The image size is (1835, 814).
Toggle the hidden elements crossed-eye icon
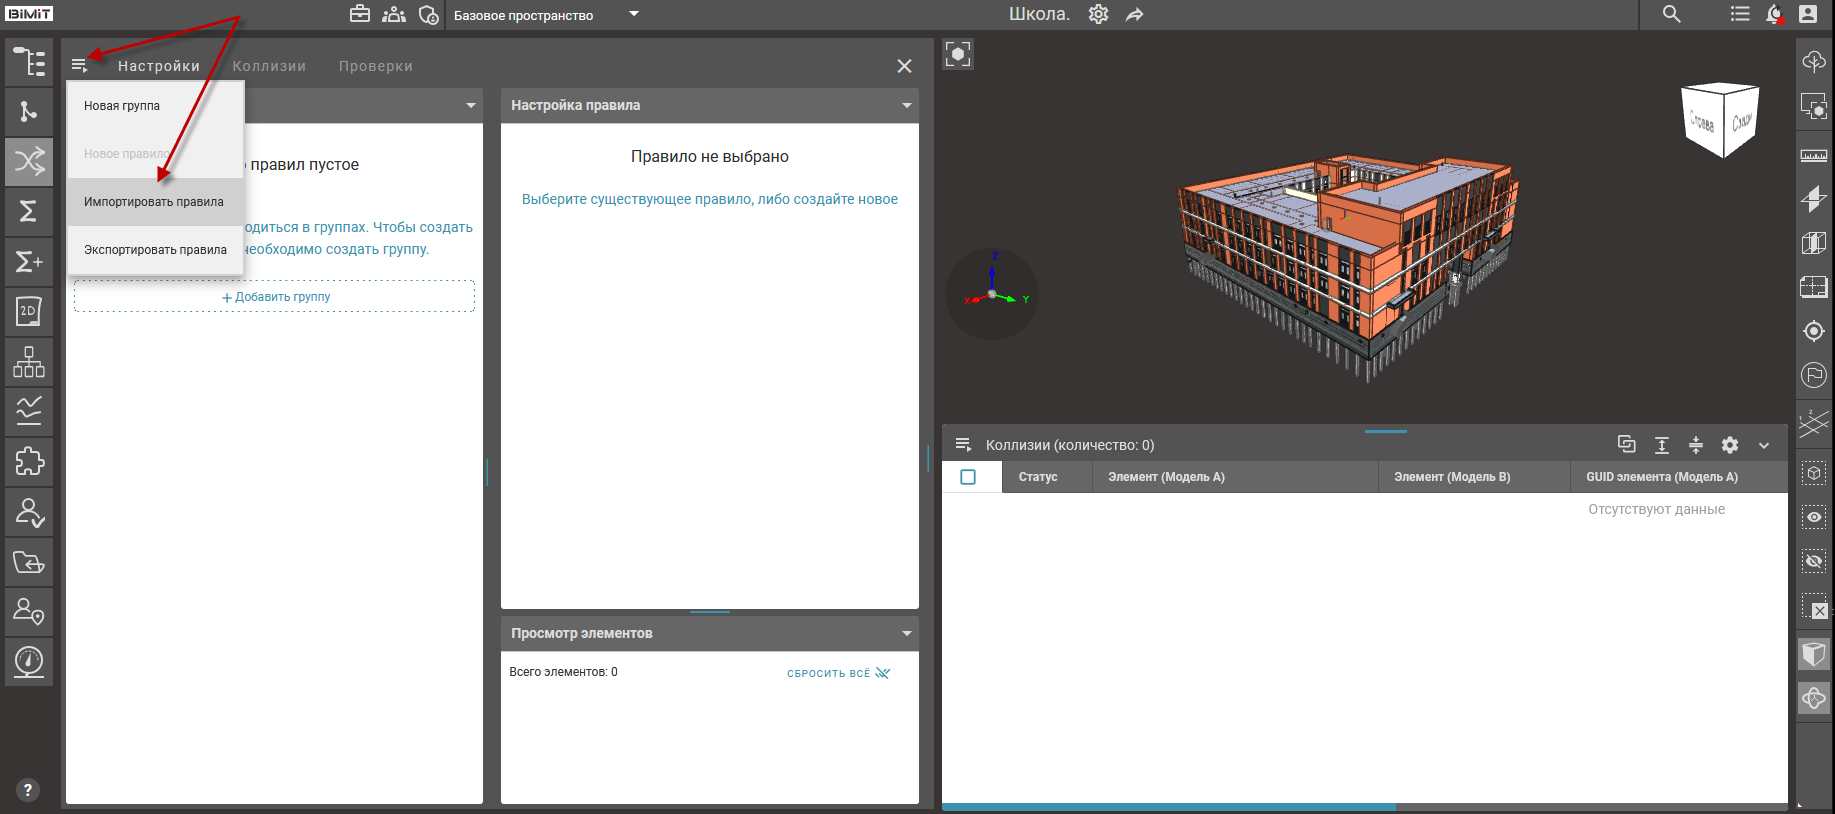1813,561
